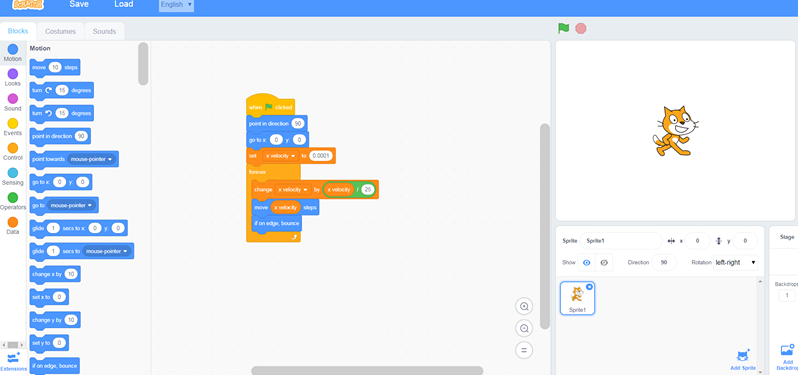Stop the project with red stop icon
This screenshot has height=375, width=798.
(581, 28)
